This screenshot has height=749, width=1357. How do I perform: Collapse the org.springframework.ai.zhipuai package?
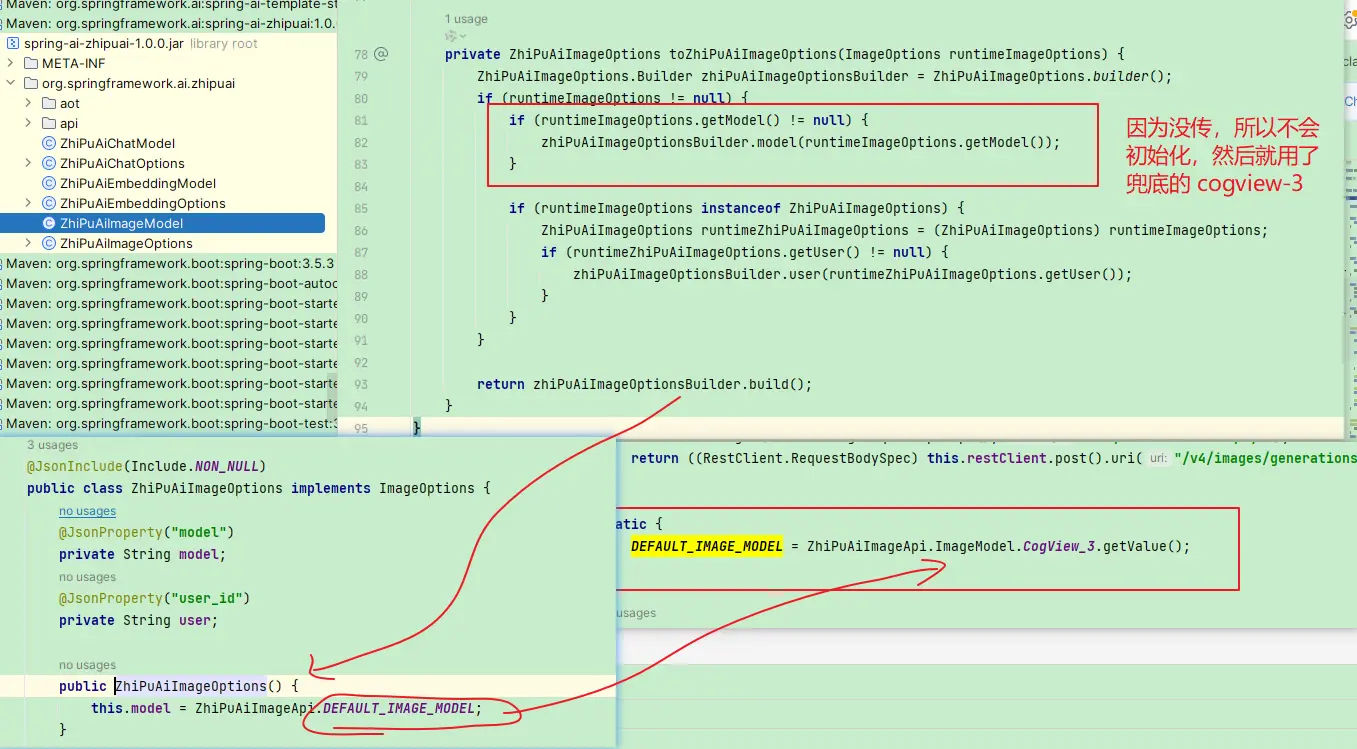pyautogui.click(x=12, y=84)
